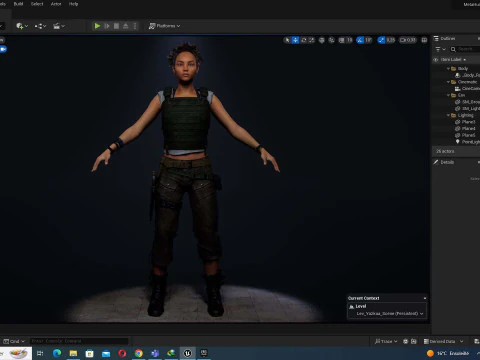Adjust the camera speed setting

(x=408, y=40)
